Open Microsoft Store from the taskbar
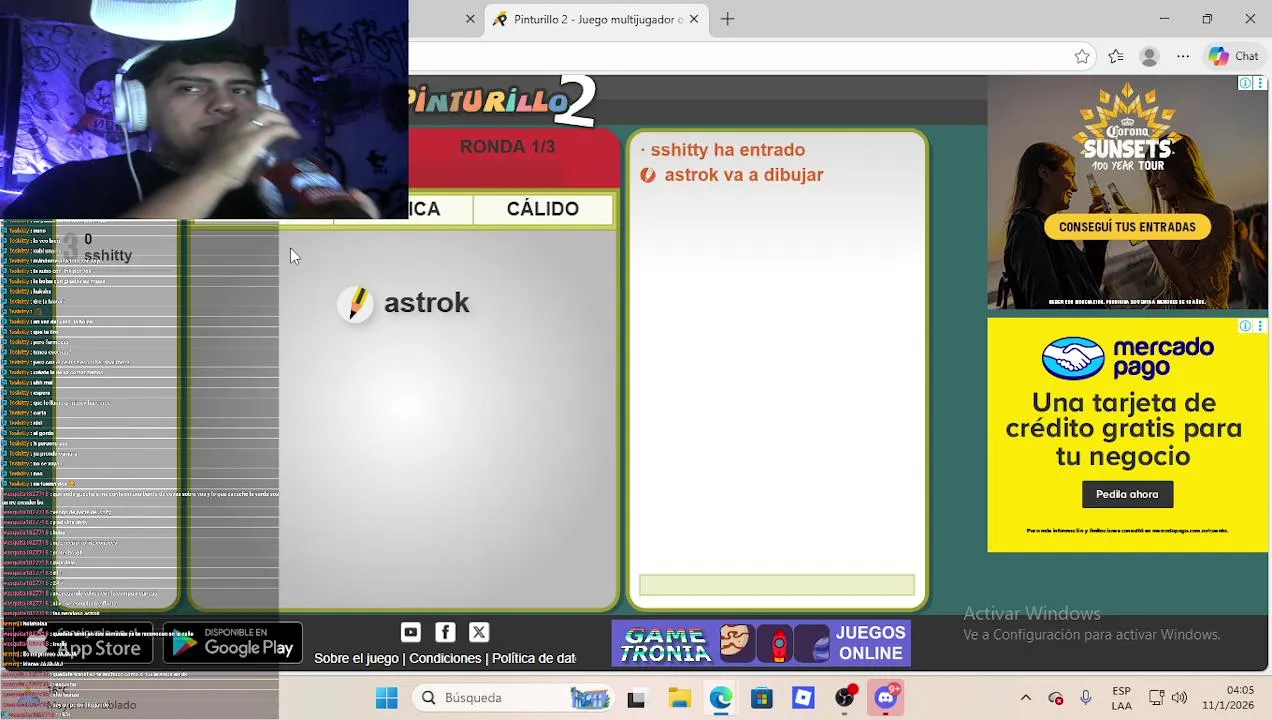 [762, 698]
